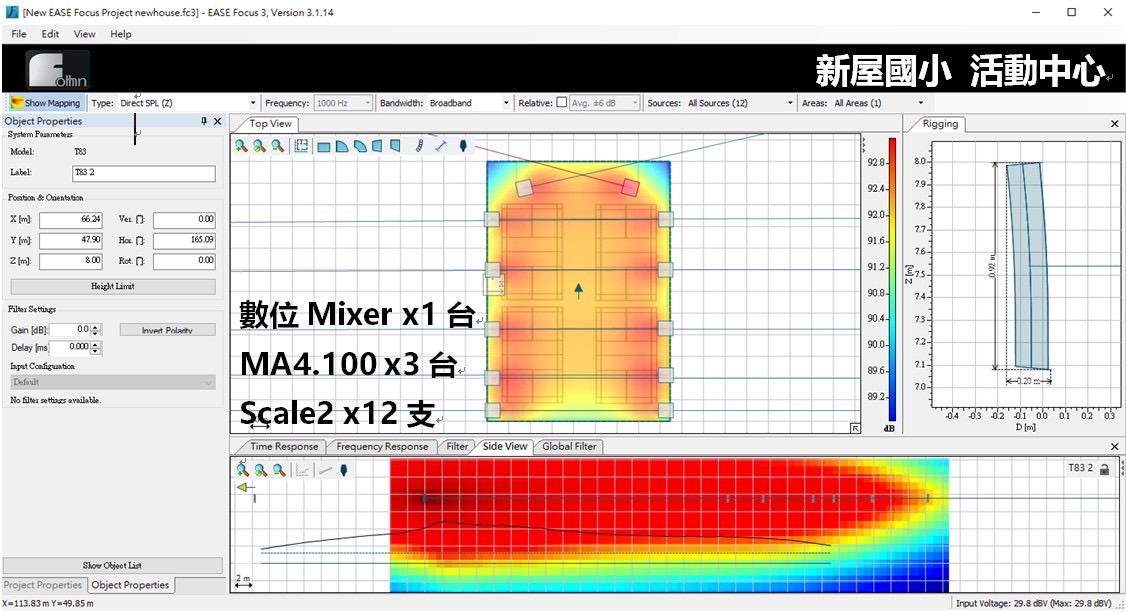Pin the Object Properties panel
The height and width of the screenshot is (612, 1126).
[x=204, y=121]
